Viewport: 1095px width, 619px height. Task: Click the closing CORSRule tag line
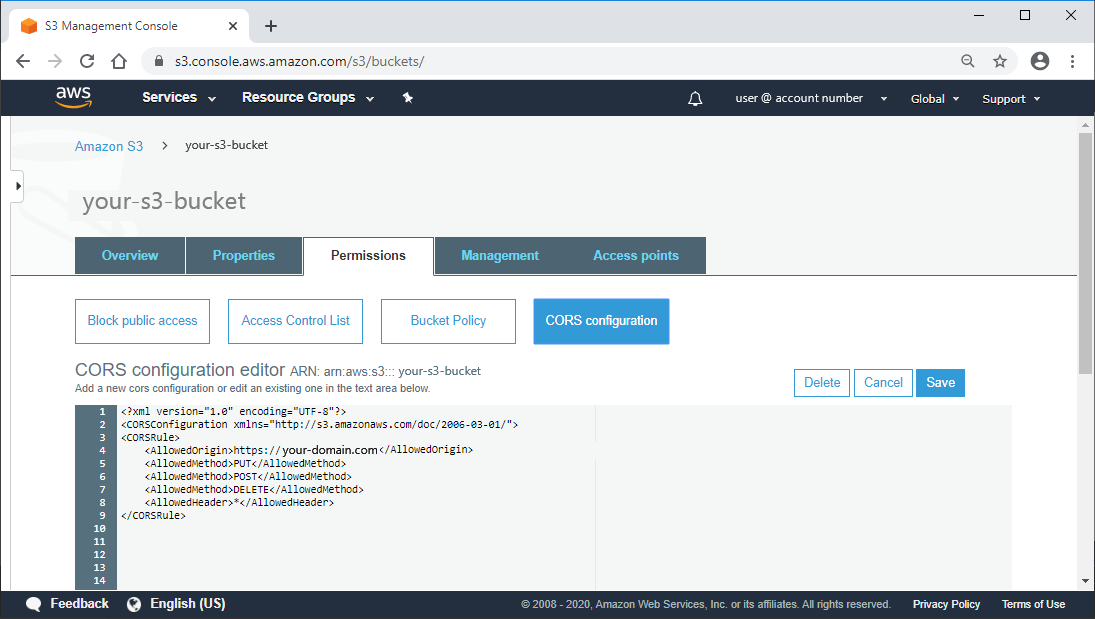[153, 516]
